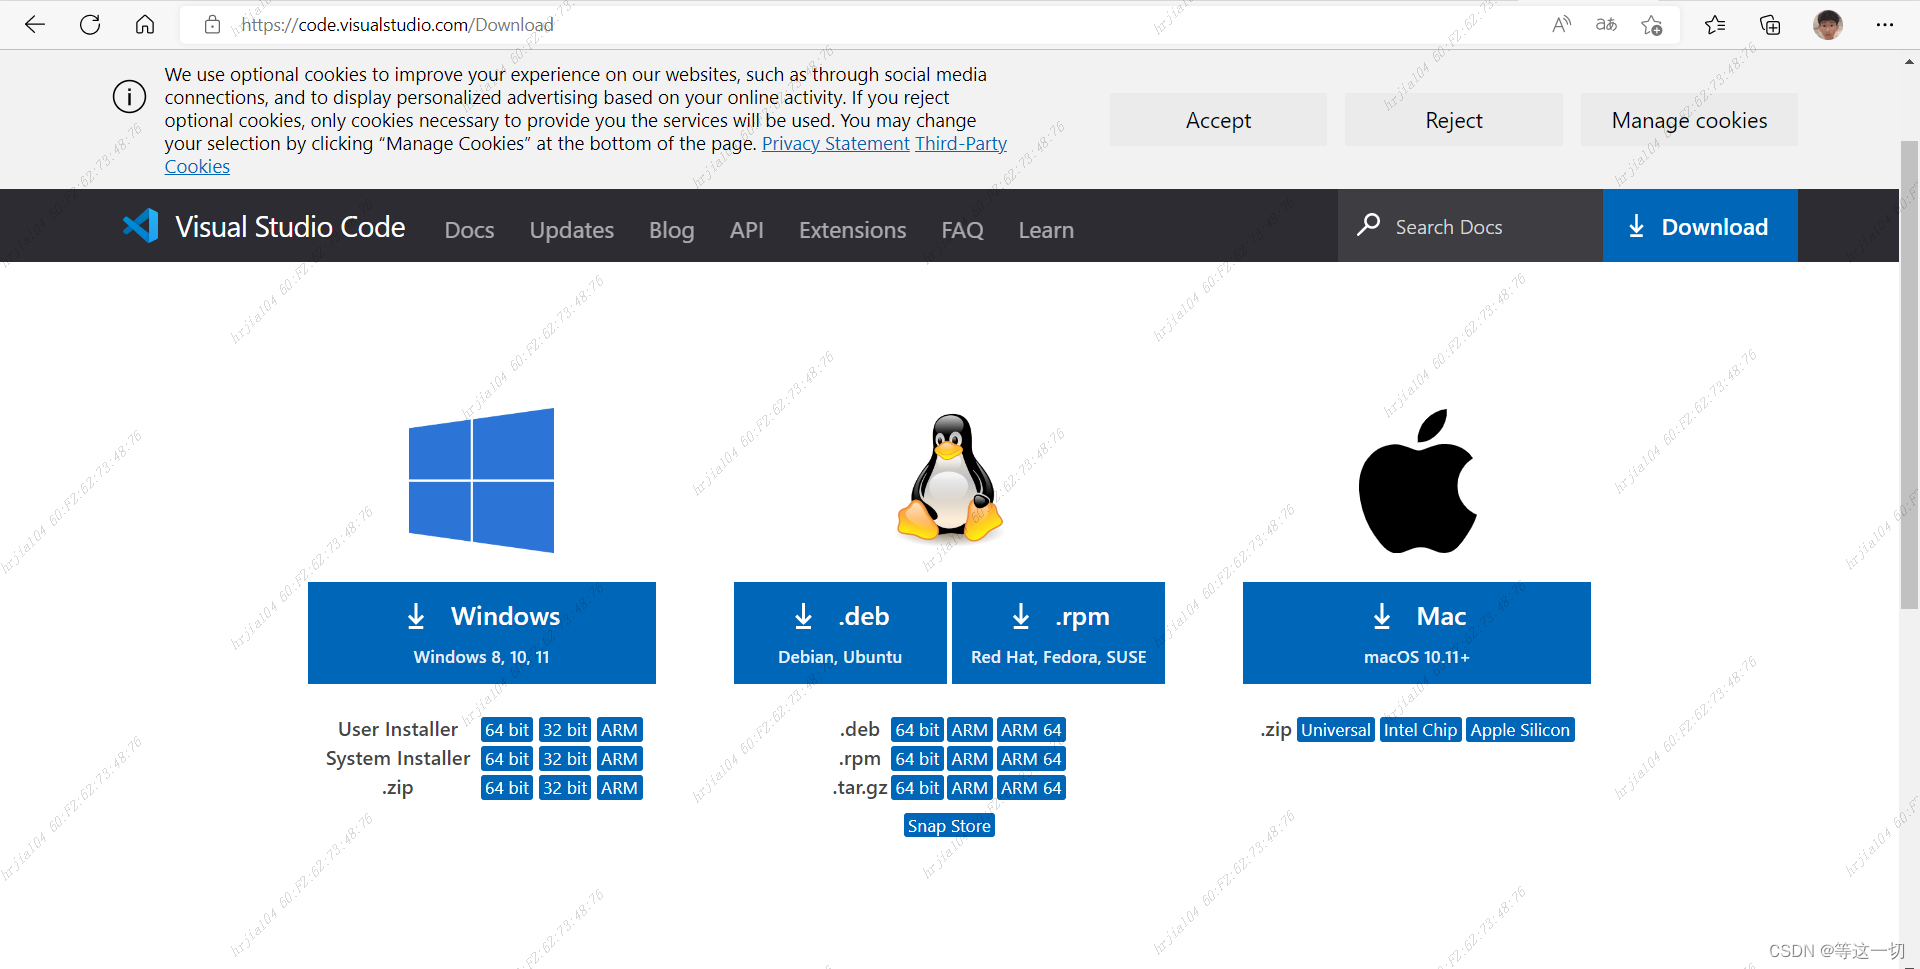Select System Installer ARM
This screenshot has height=969, width=1920.
619,759
